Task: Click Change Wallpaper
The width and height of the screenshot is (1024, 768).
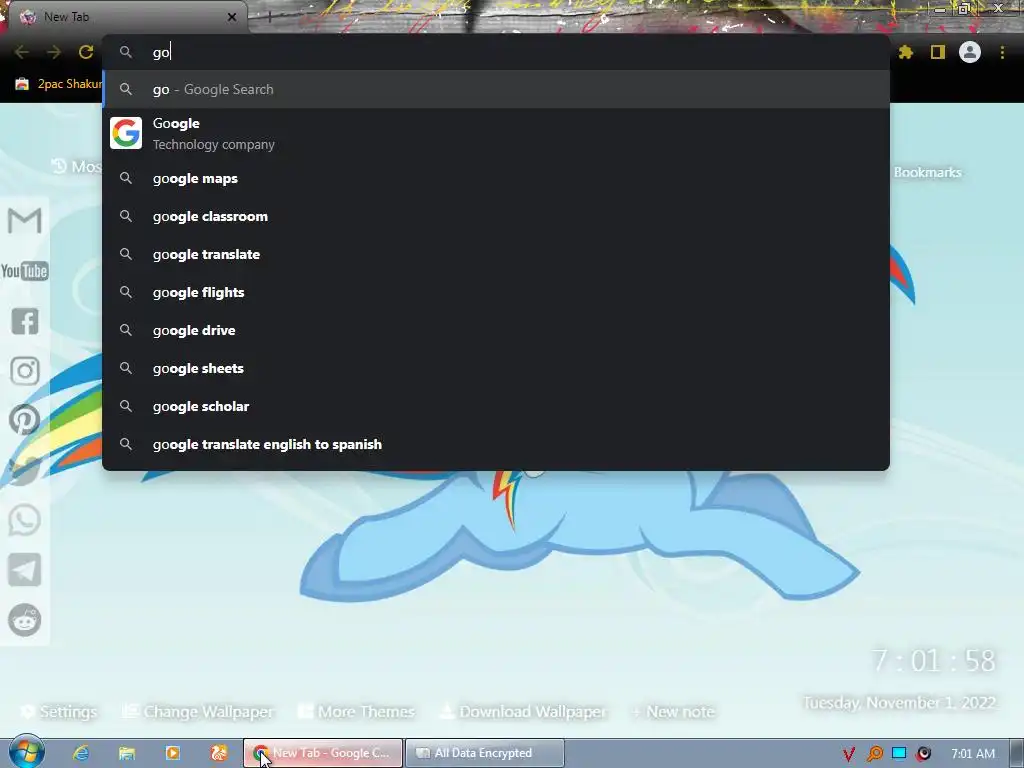Action: [199, 711]
